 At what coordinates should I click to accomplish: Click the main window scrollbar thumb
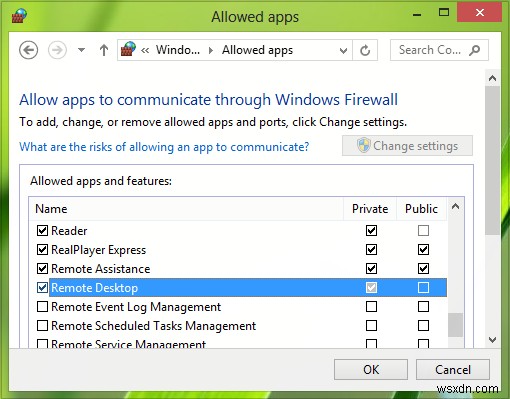coord(492,161)
